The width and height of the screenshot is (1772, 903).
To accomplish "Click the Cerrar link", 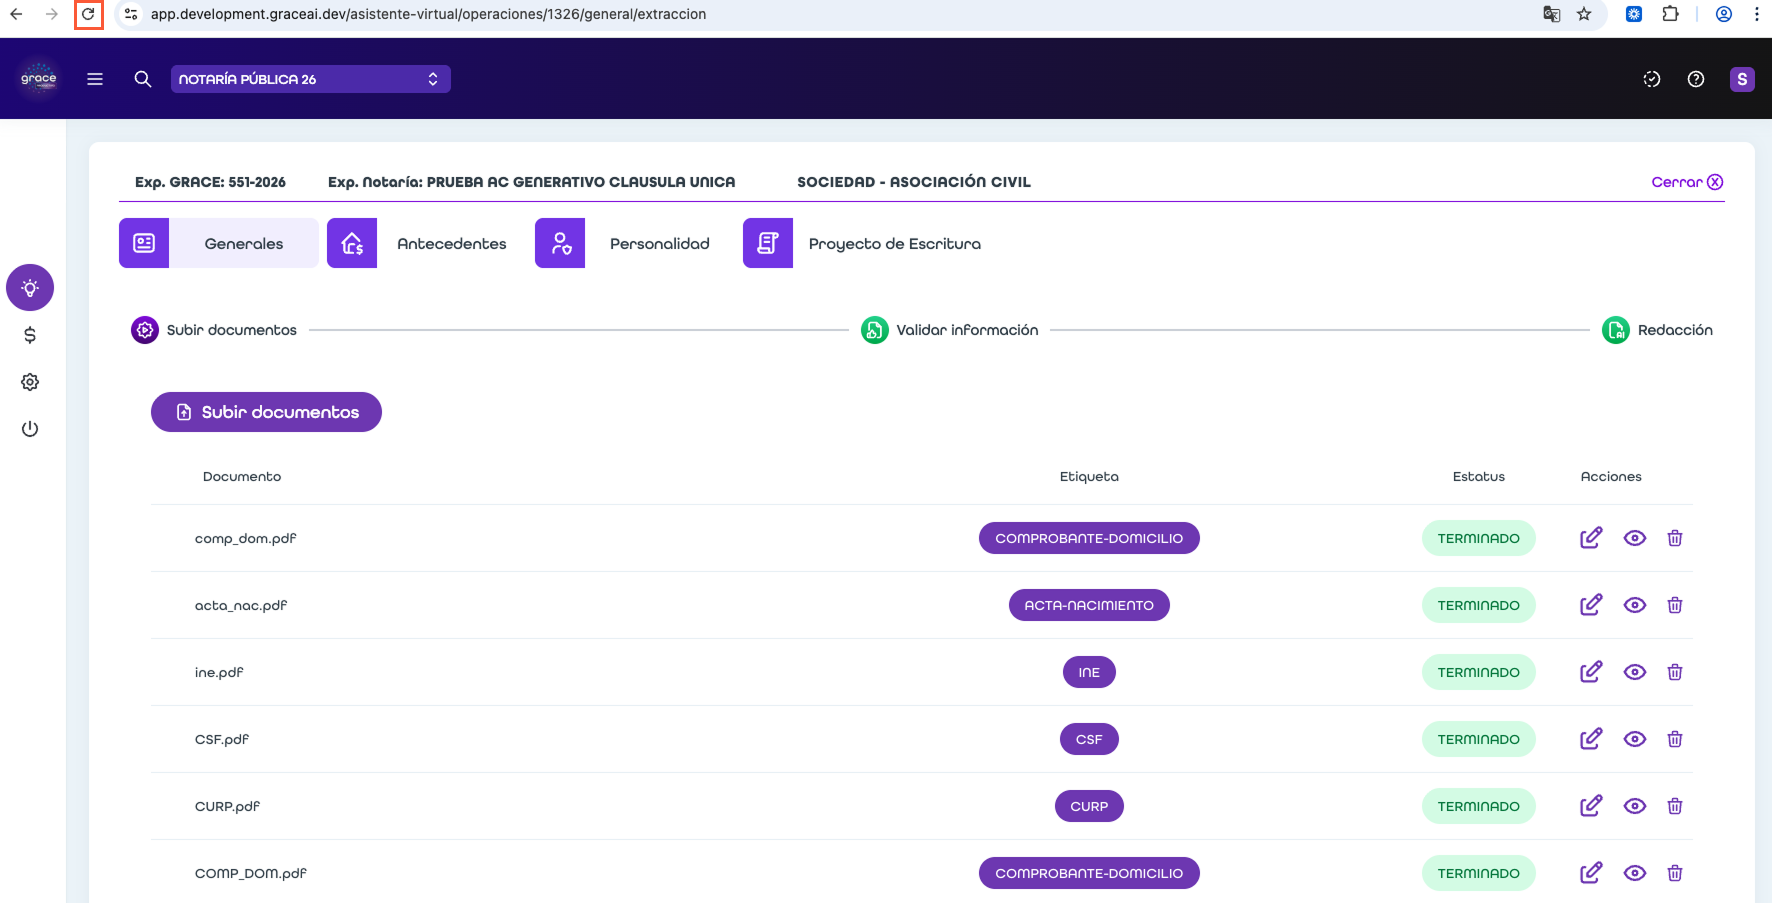I will coord(1687,182).
